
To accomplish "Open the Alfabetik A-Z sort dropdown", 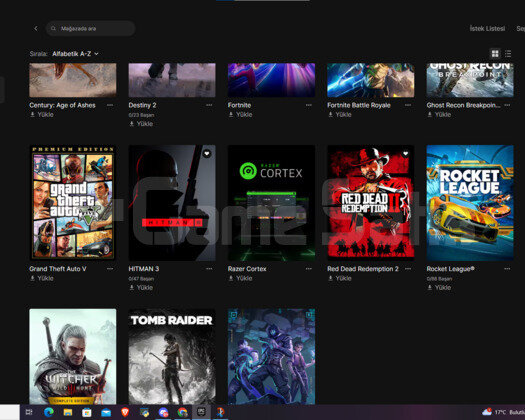I will click(x=75, y=54).
